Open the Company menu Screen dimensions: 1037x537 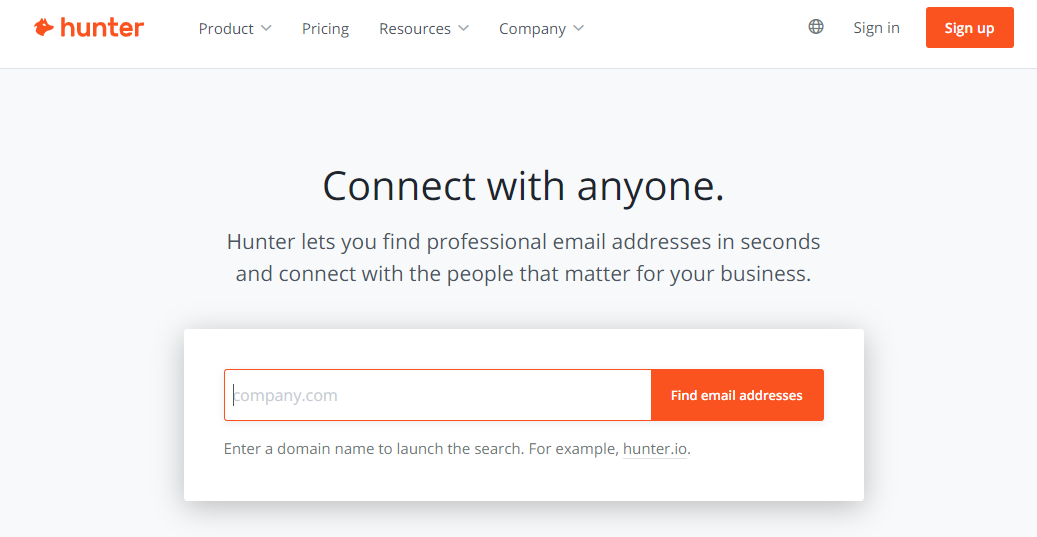pyautogui.click(x=532, y=28)
